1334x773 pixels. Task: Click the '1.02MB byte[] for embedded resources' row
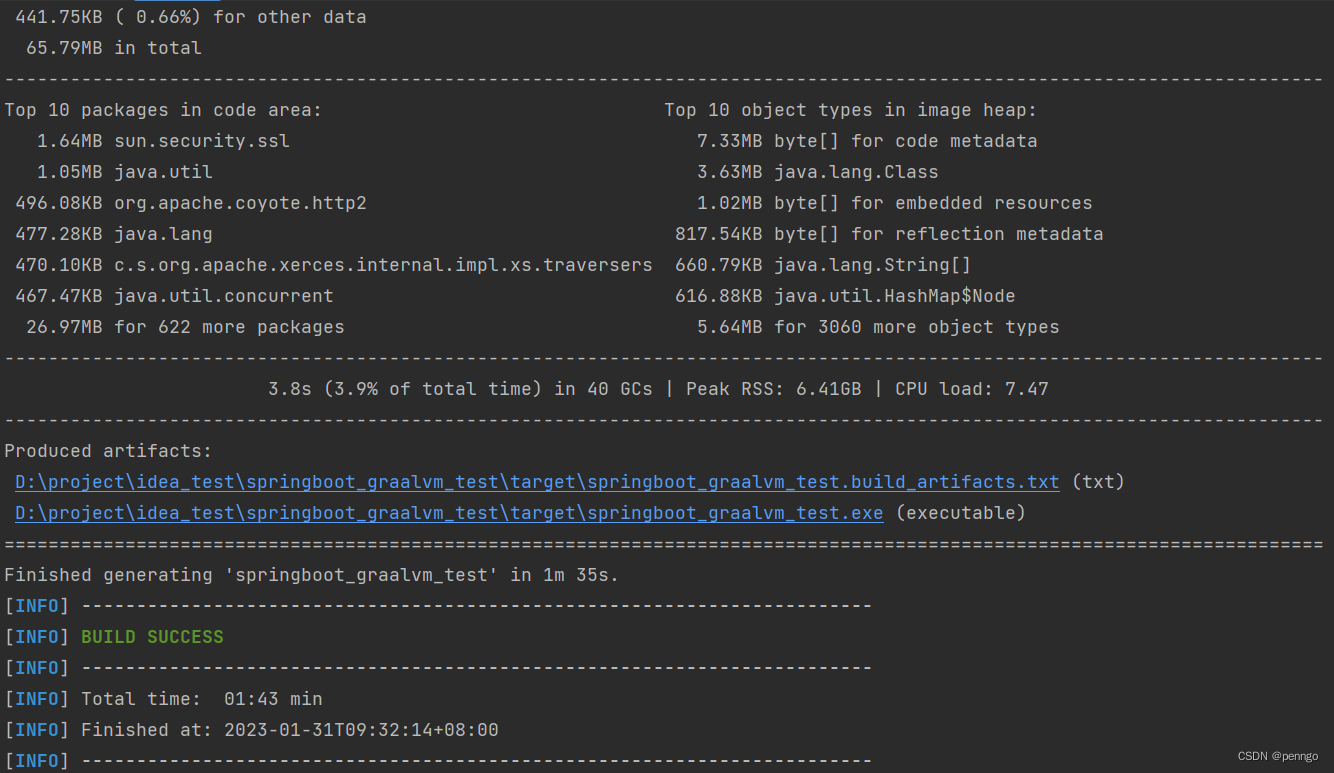(895, 203)
